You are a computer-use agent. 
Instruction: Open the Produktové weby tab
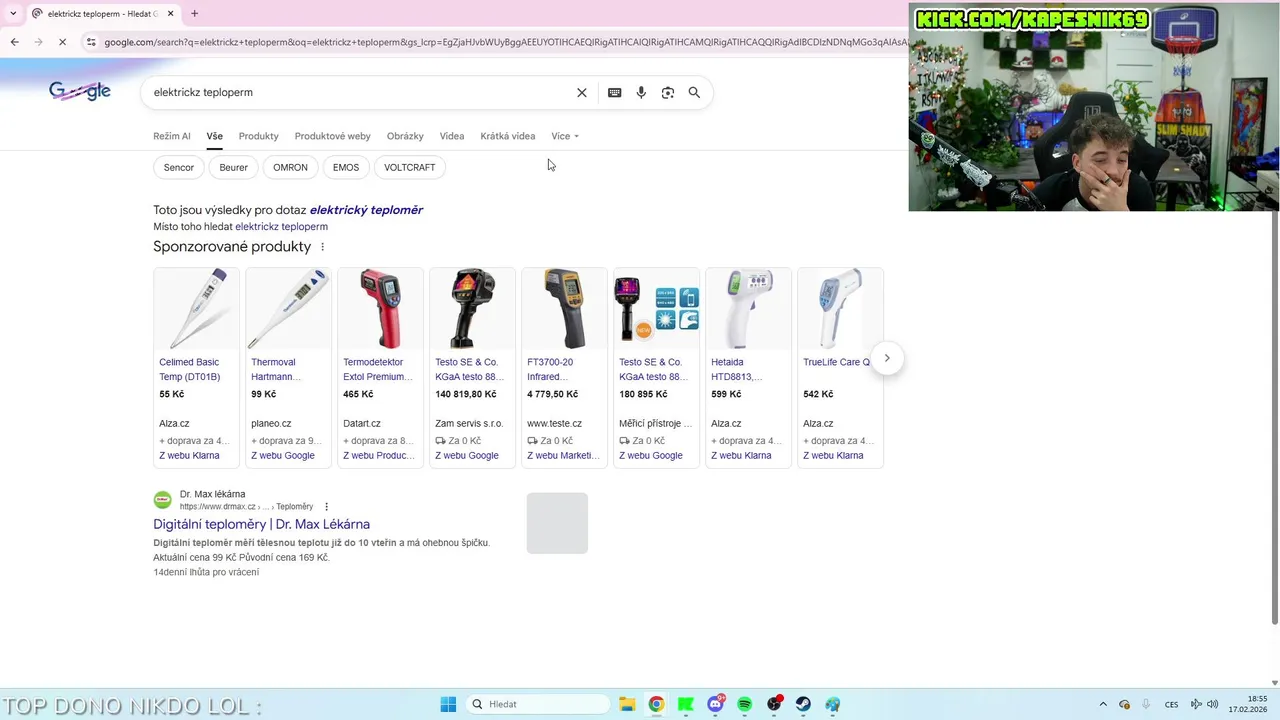(x=333, y=136)
